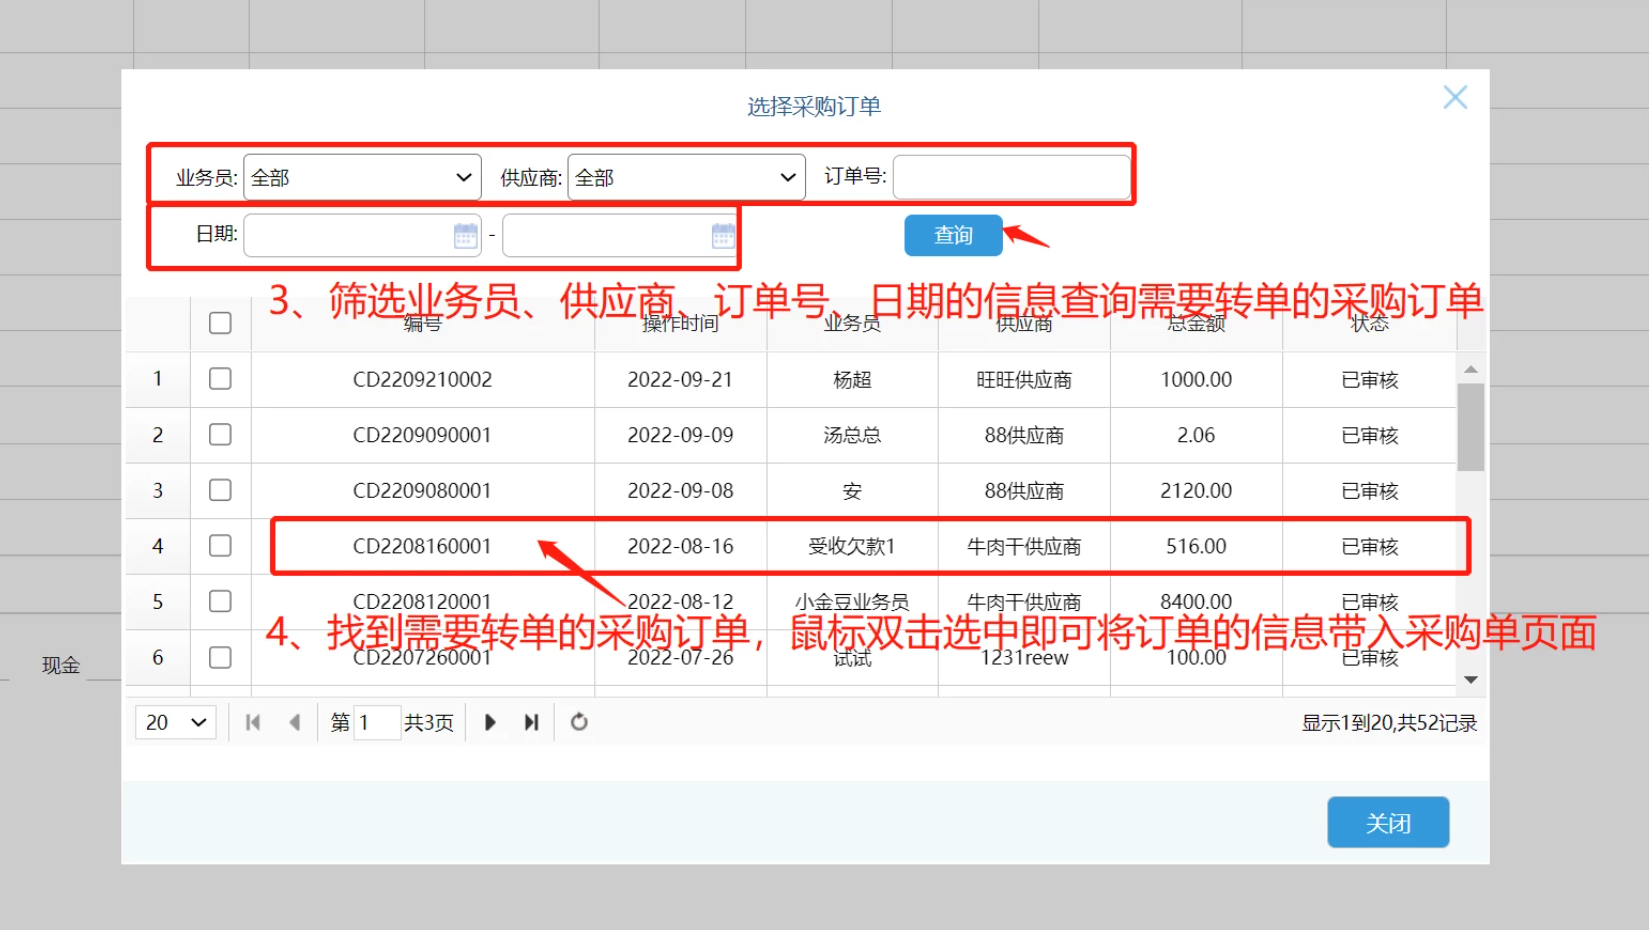Select the checkbox for order CD2208160001
The image size is (1649, 930).
[220, 546]
